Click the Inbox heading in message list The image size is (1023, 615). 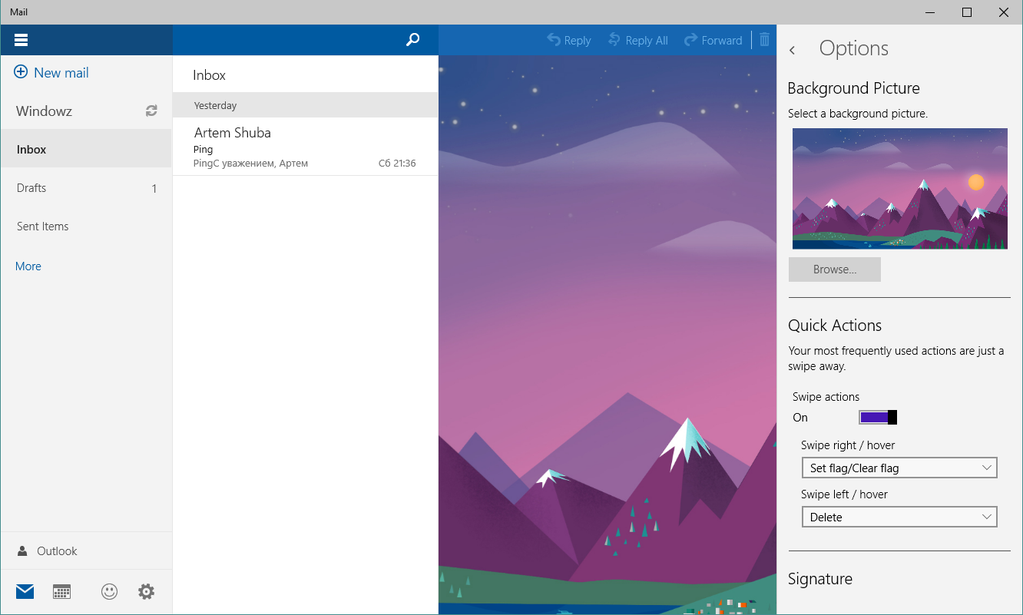click(x=209, y=75)
